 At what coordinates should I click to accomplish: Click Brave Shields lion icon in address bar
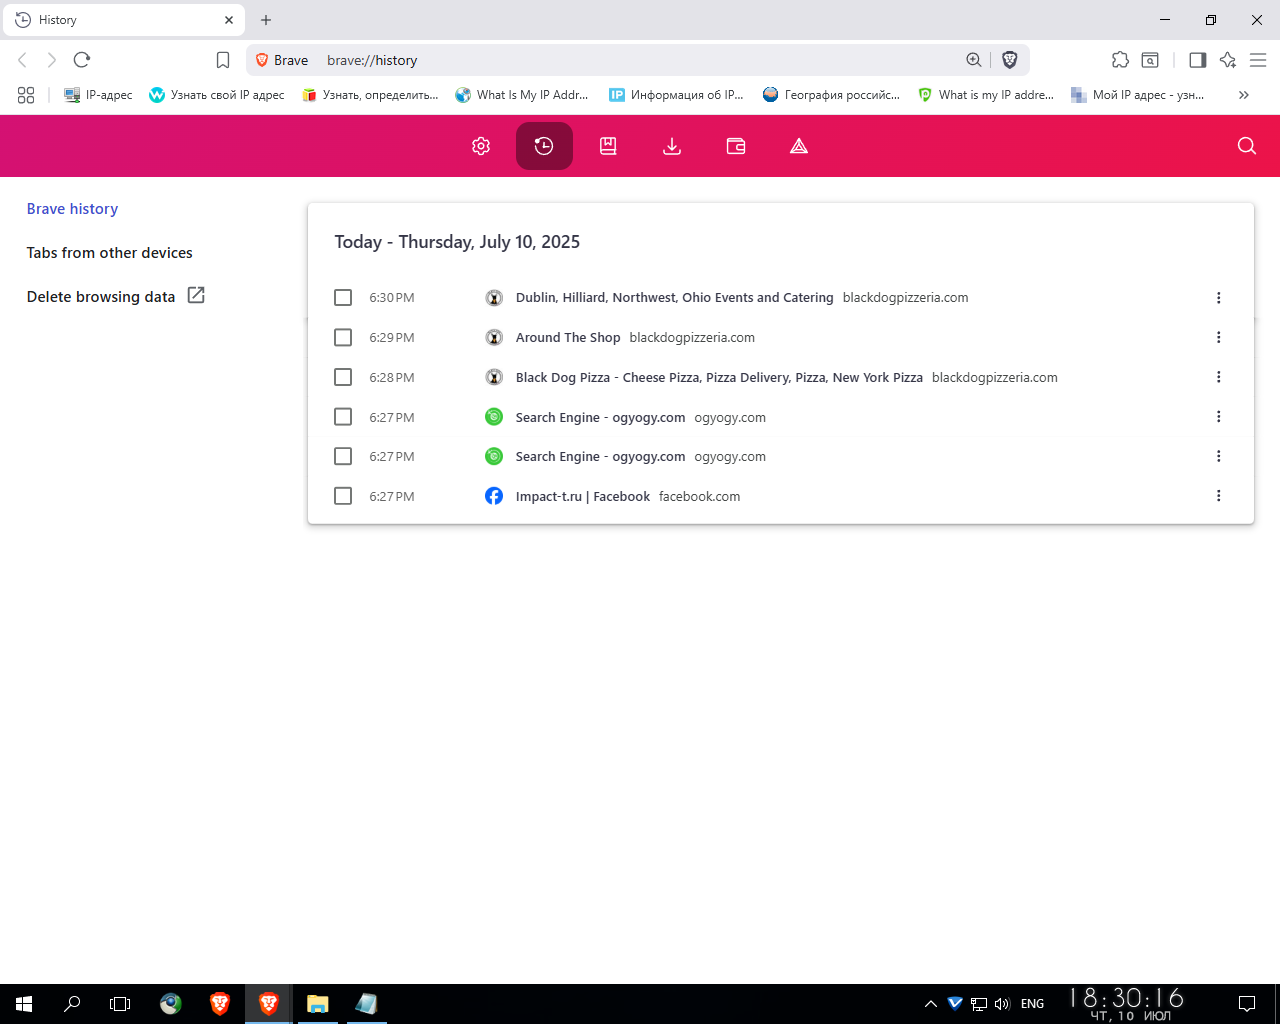tap(1010, 60)
